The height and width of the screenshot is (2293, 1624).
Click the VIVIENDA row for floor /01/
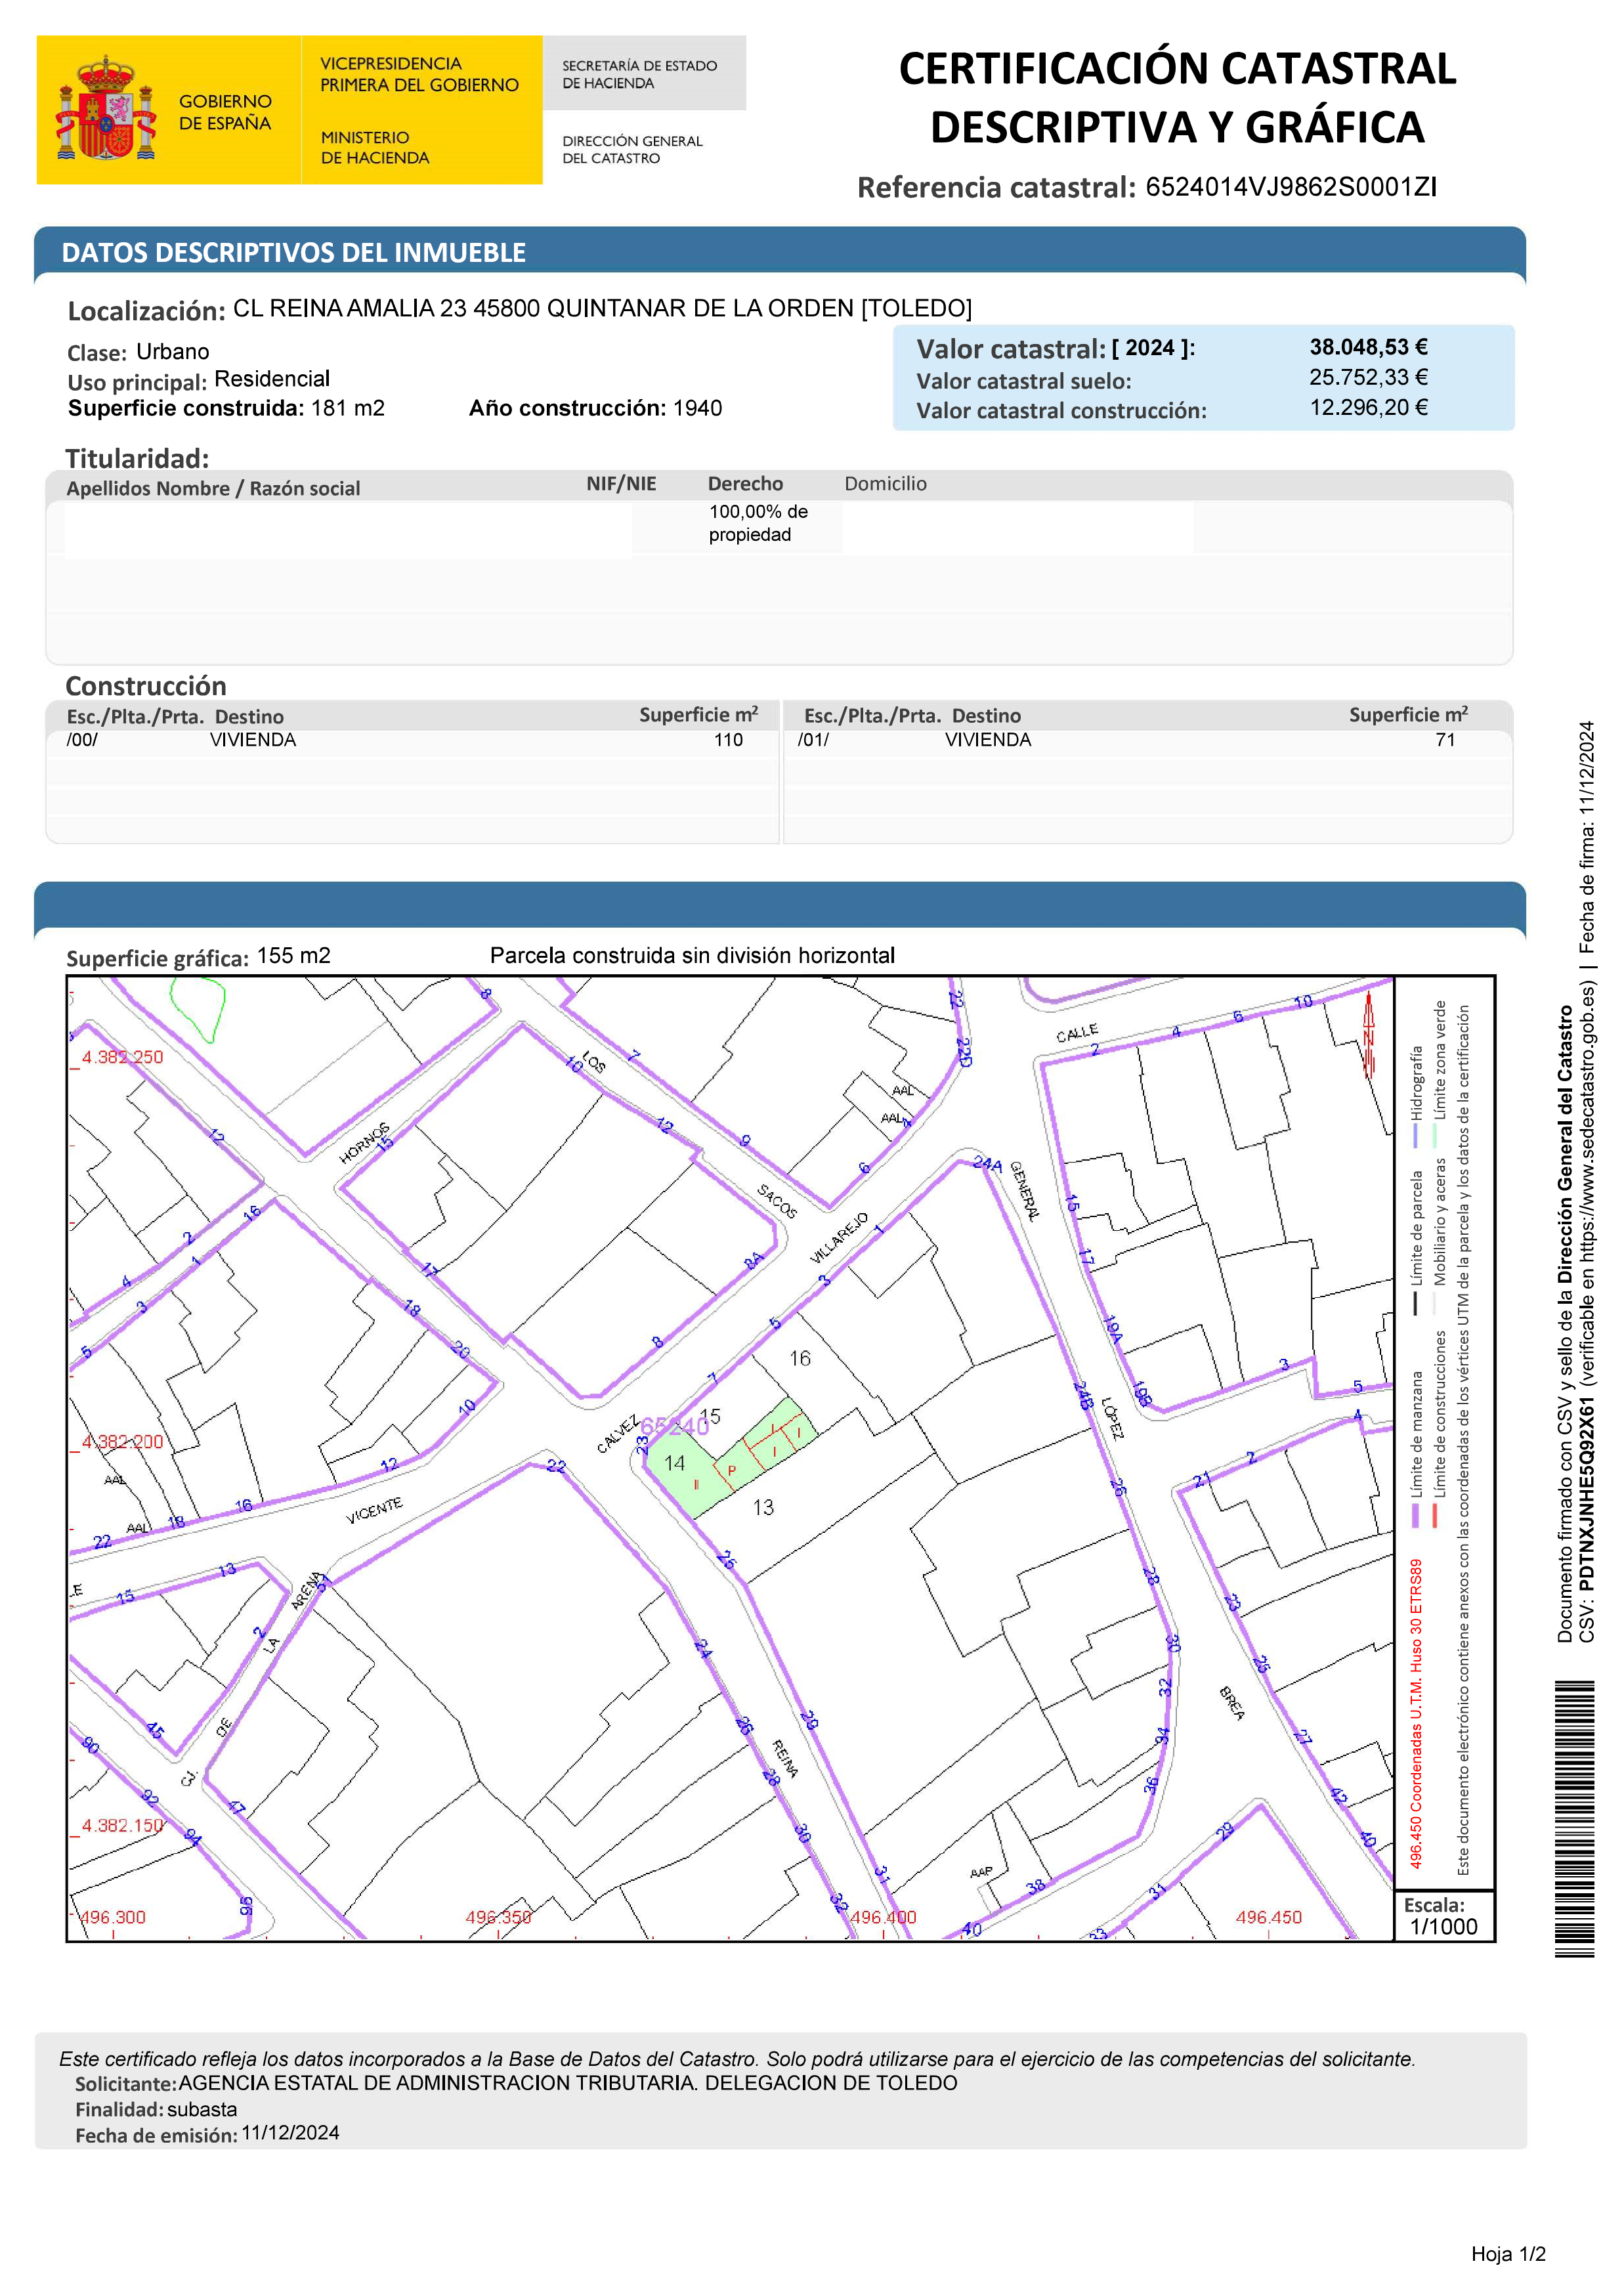988,740
